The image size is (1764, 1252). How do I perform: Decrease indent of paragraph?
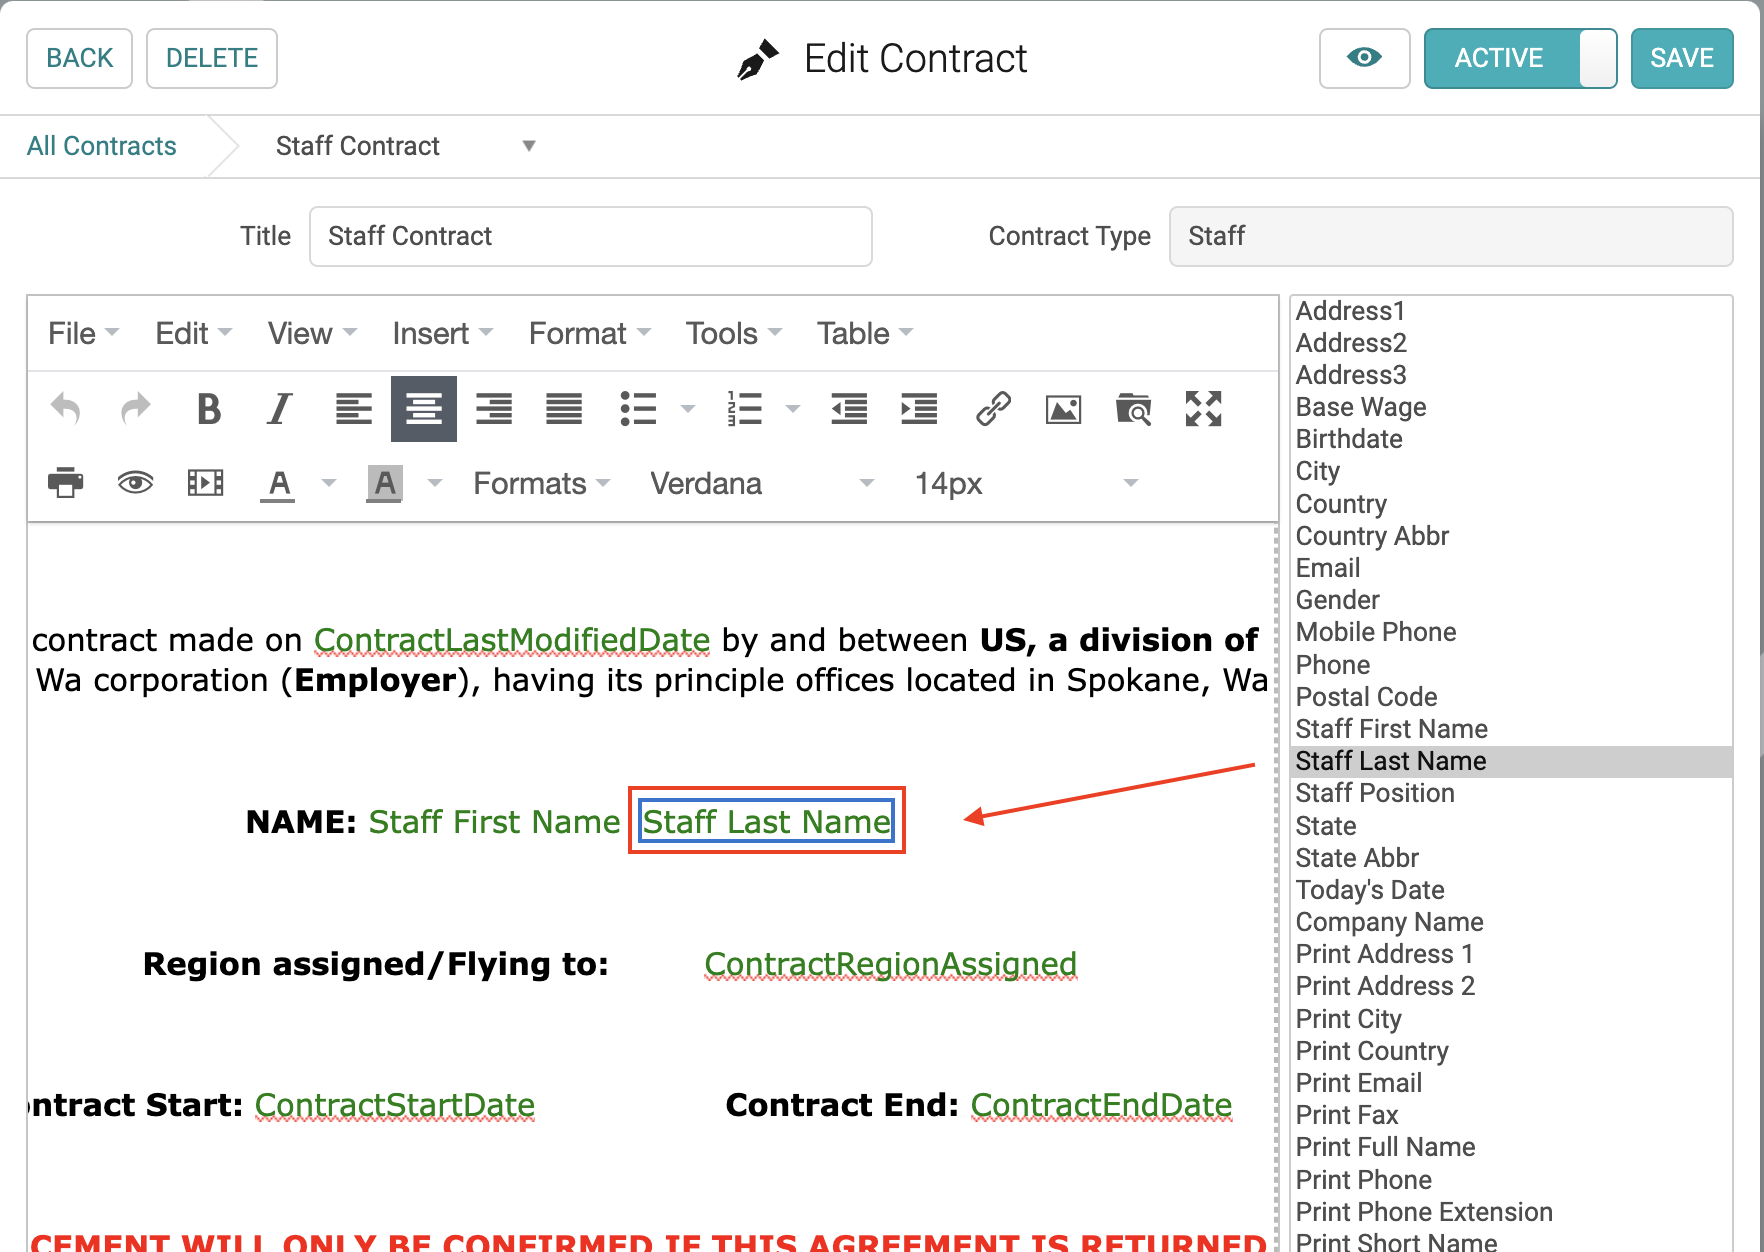[849, 408]
